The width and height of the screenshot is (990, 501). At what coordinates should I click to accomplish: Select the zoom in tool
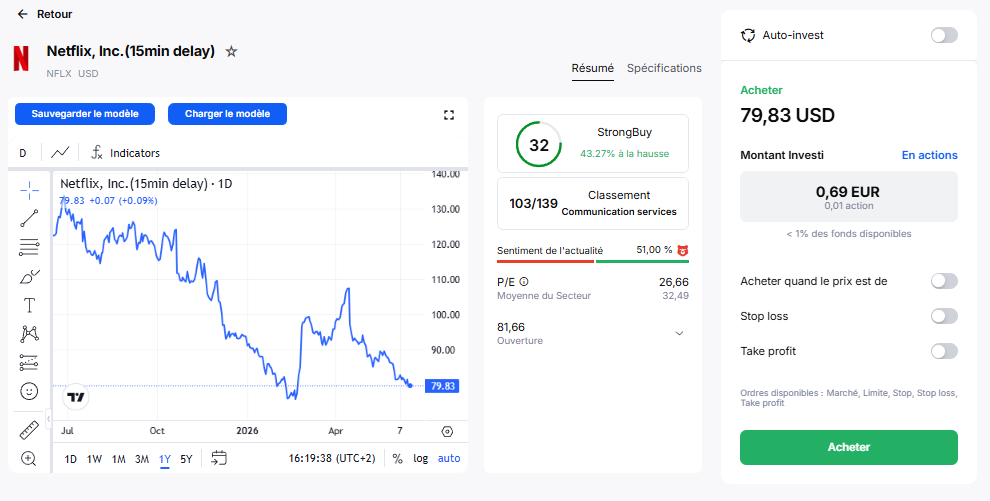click(29, 459)
